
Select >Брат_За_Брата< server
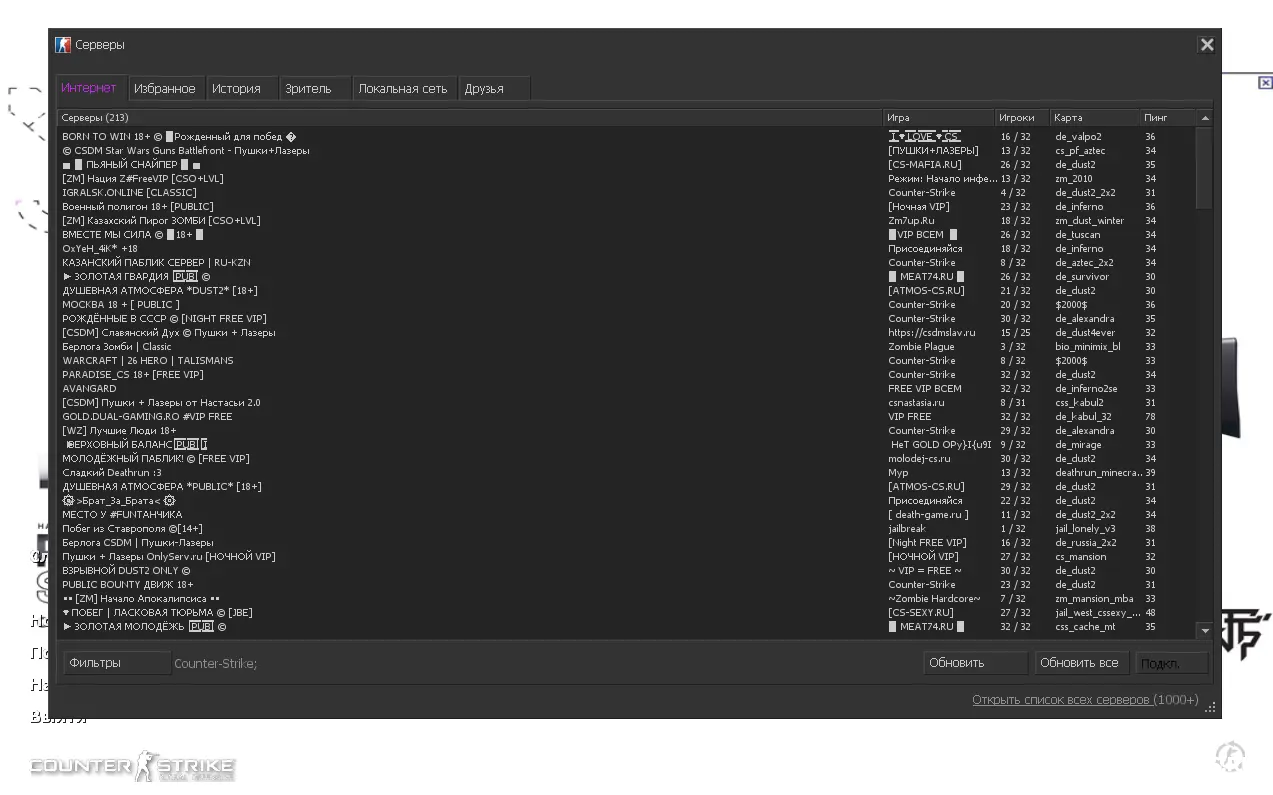point(627,501)
